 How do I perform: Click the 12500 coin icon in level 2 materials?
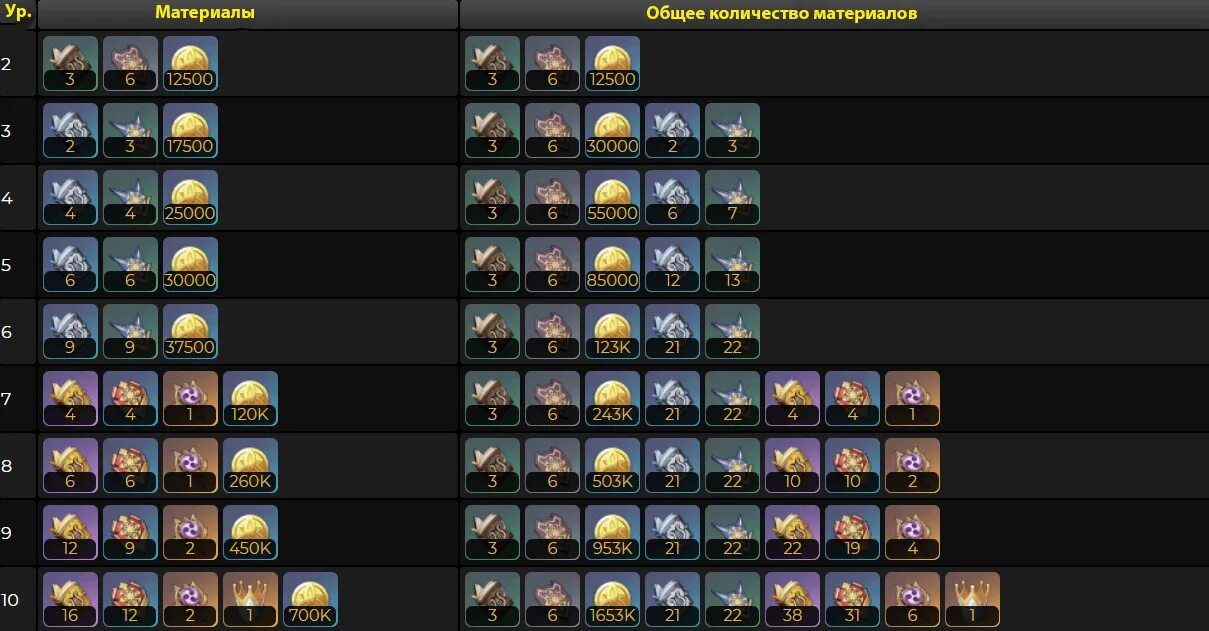click(x=190, y=63)
